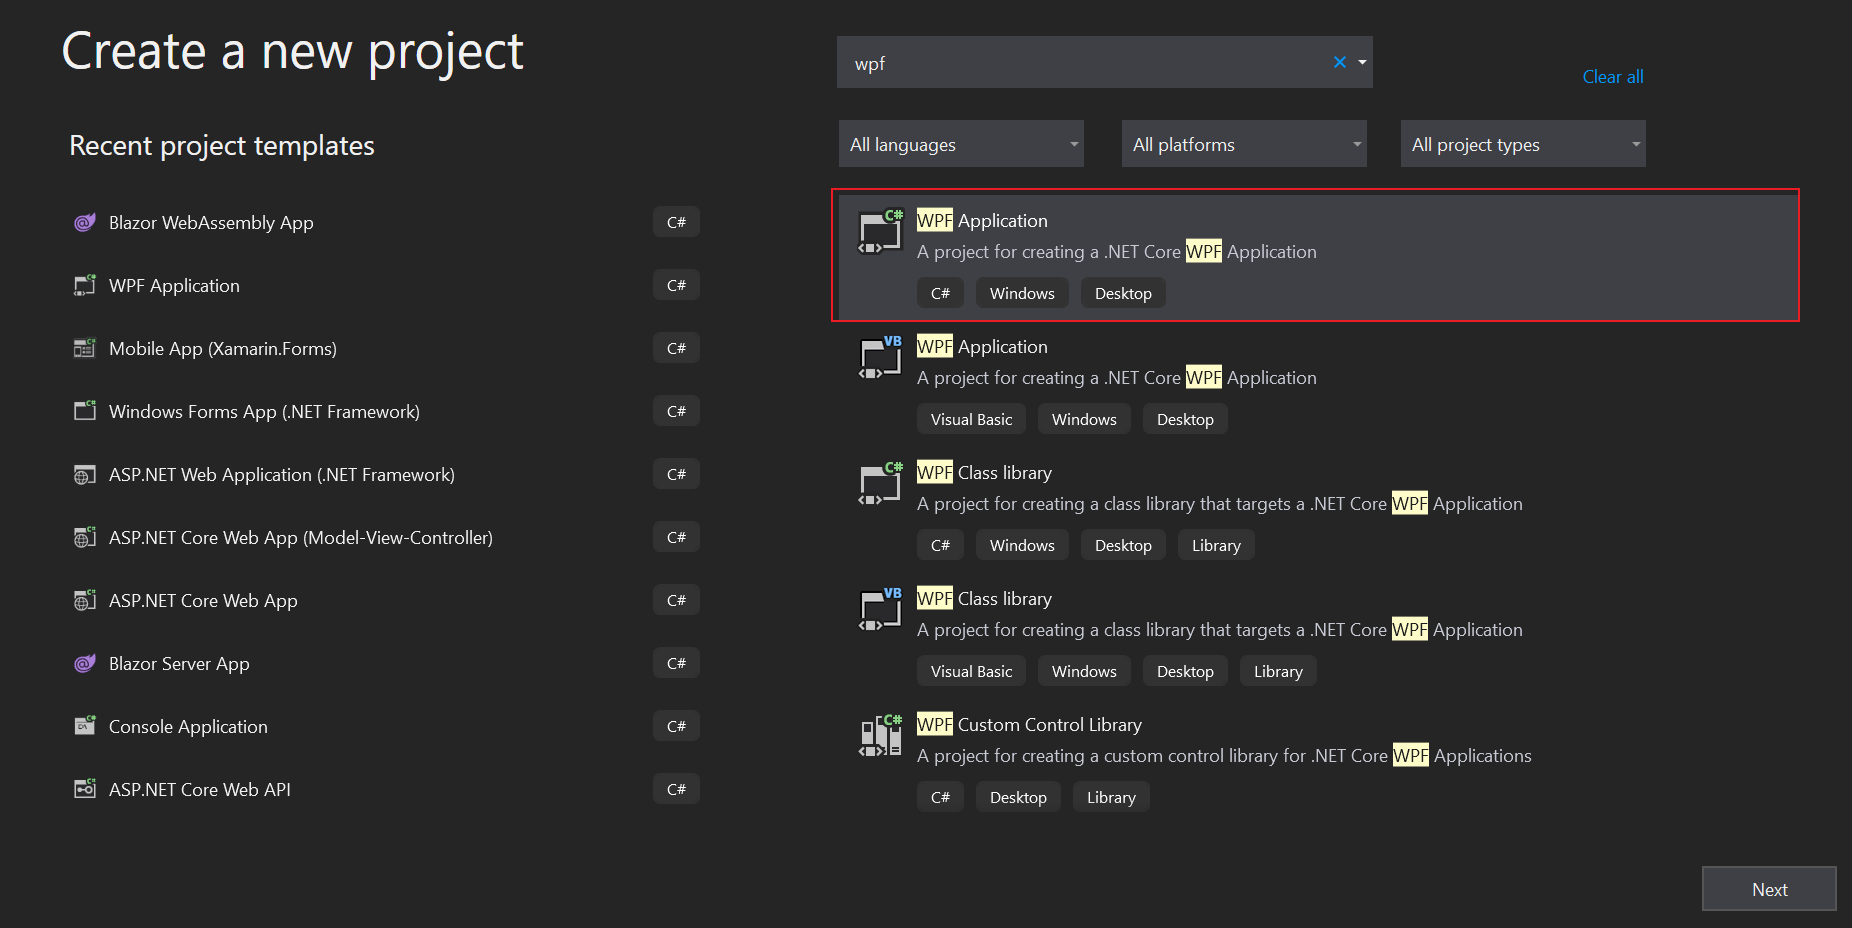Screen dimensions: 1852x928
Task: Click the Windows Forms App template icon
Action: click(x=85, y=411)
